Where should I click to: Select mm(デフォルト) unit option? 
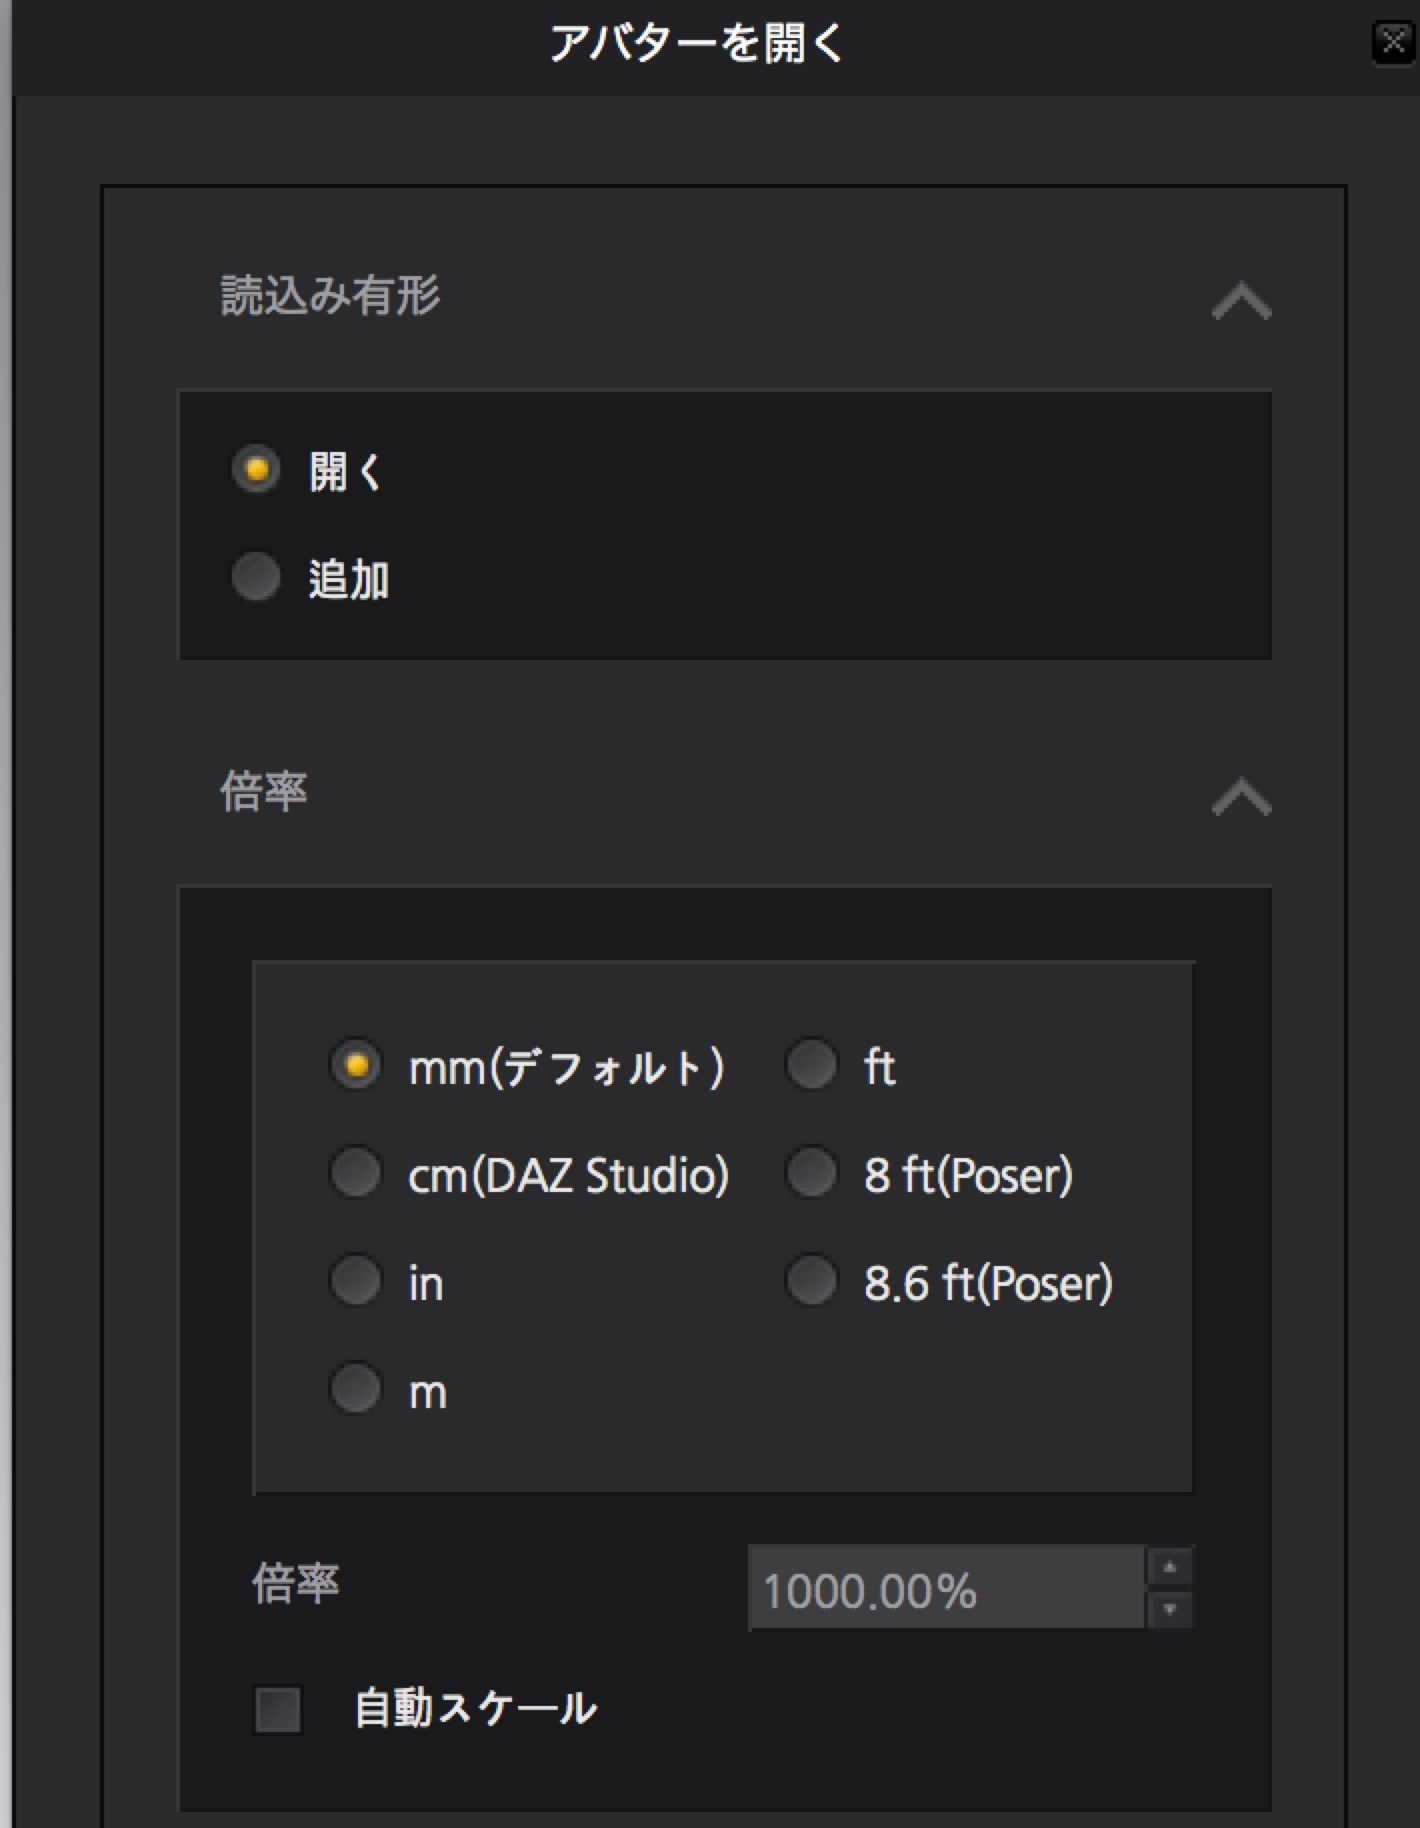pyautogui.click(x=356, y=1065)
